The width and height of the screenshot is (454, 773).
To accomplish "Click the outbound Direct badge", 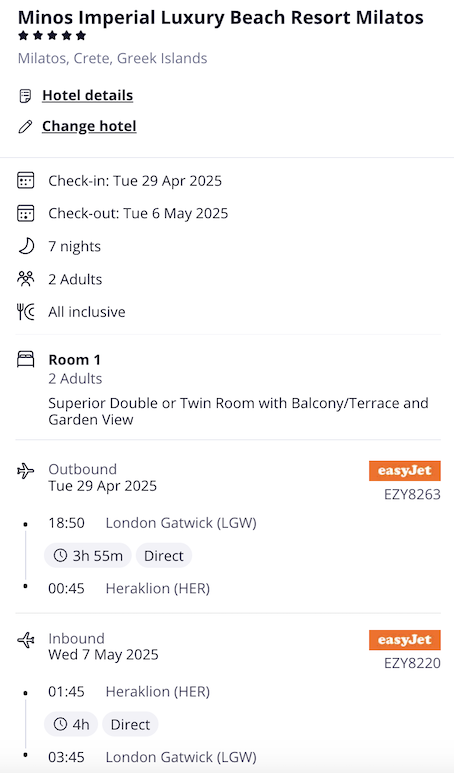I will [x=164, y=556].
